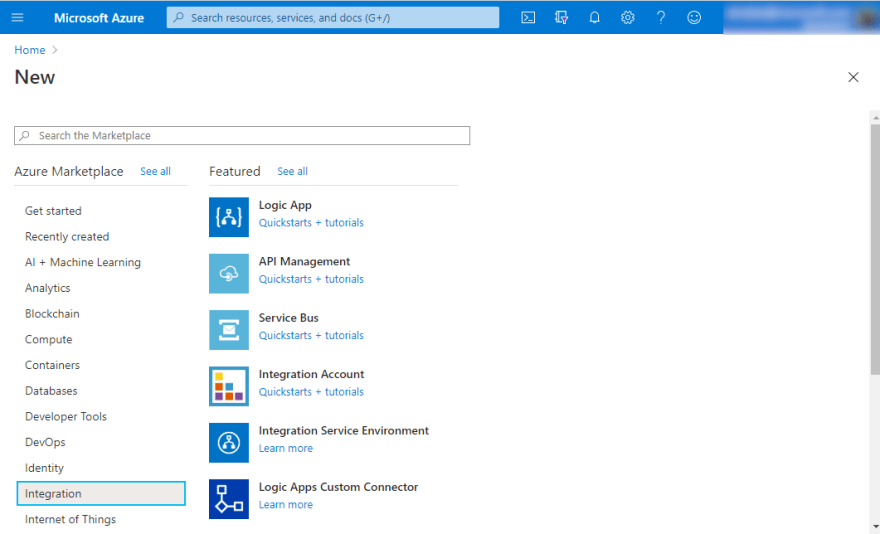Screen dimensions: 880x534
Task: Select Developer Tools category
Action: (x=66, y=417)
